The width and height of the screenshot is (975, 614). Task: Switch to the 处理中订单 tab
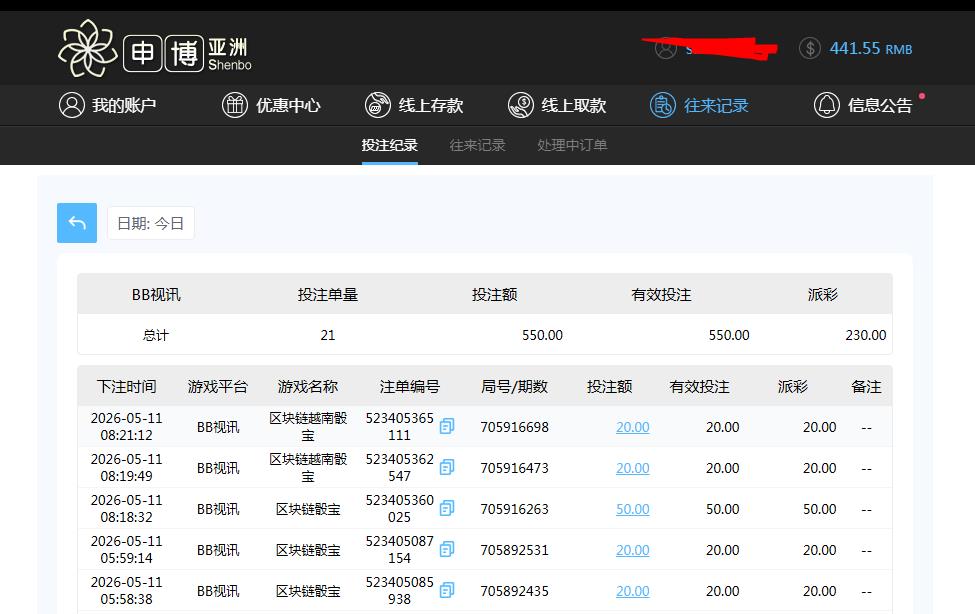pyautogui.click(x=572, y=146)
